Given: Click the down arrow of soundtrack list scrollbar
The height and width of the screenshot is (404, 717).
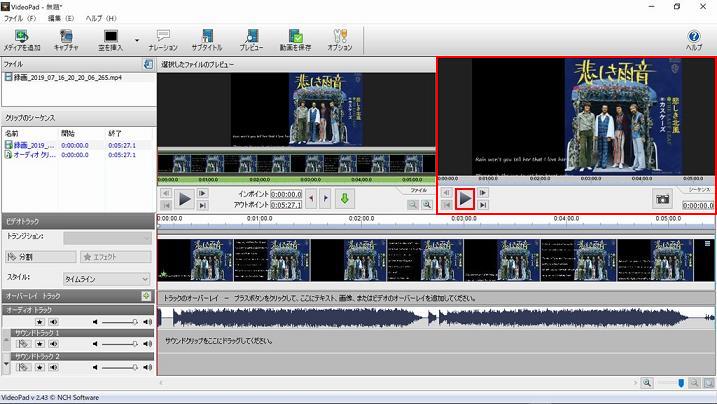Looking at the screenshot, I should [6, 364].
